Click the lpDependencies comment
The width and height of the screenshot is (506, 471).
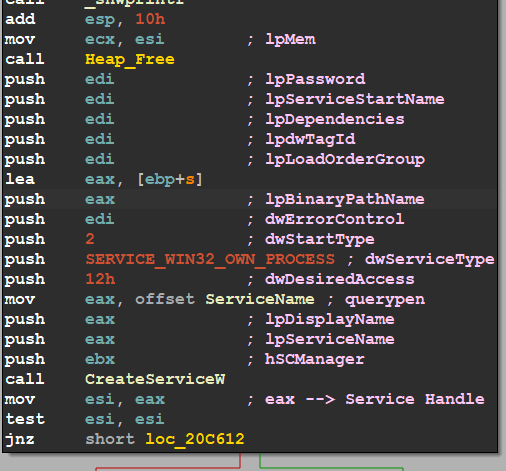[x=335, y=119]
